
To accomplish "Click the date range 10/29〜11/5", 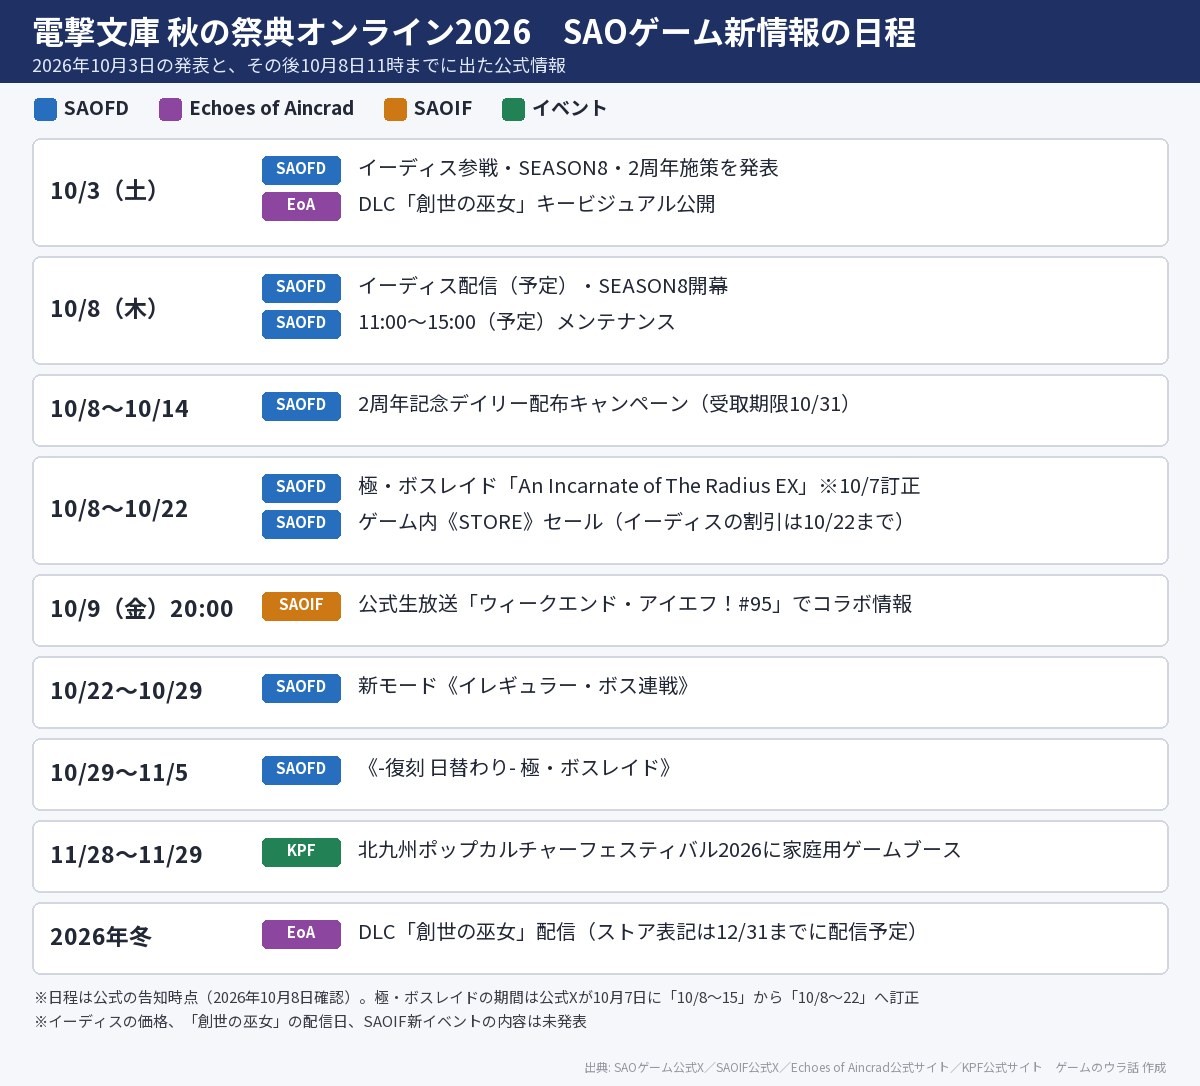I will (x=119, y=773).
